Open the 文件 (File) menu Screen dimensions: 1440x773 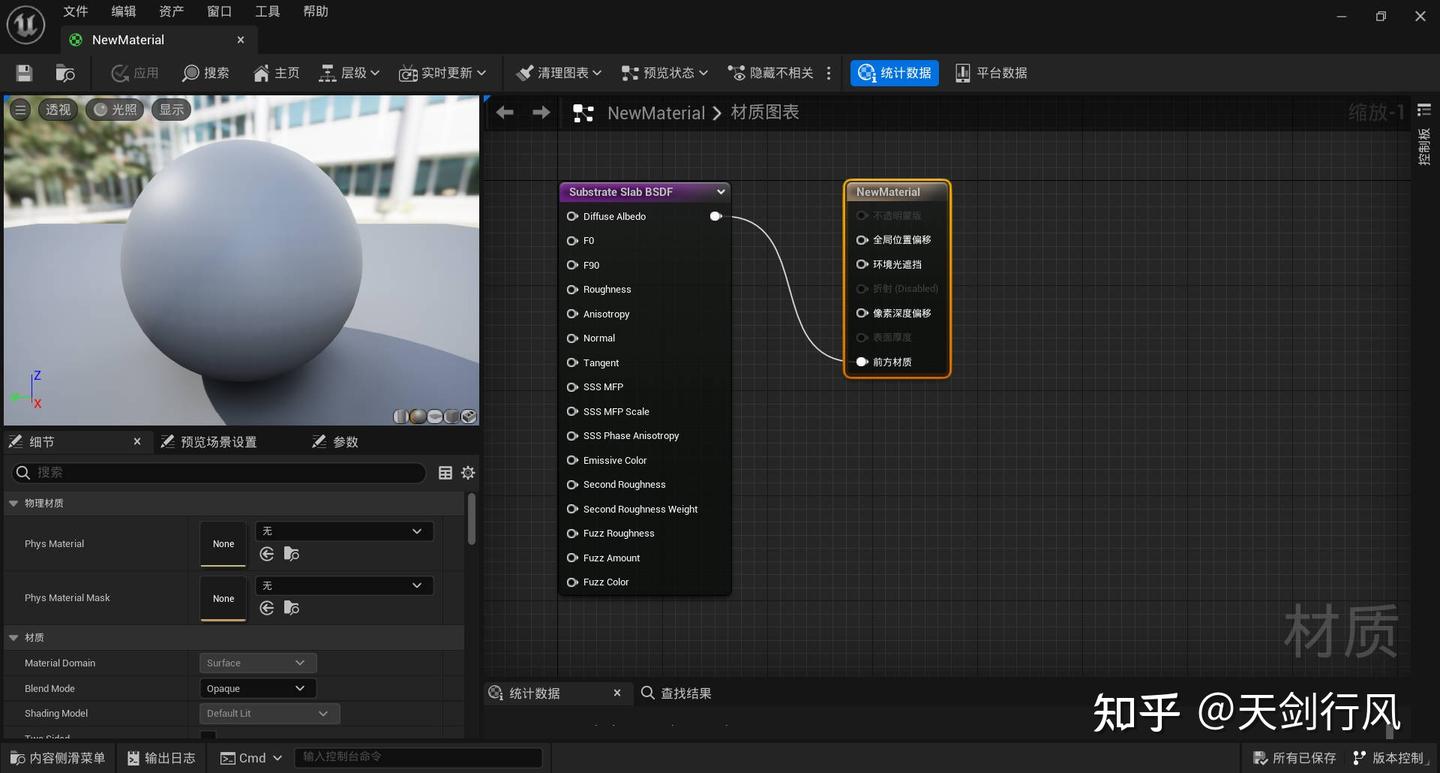(75, 11)
